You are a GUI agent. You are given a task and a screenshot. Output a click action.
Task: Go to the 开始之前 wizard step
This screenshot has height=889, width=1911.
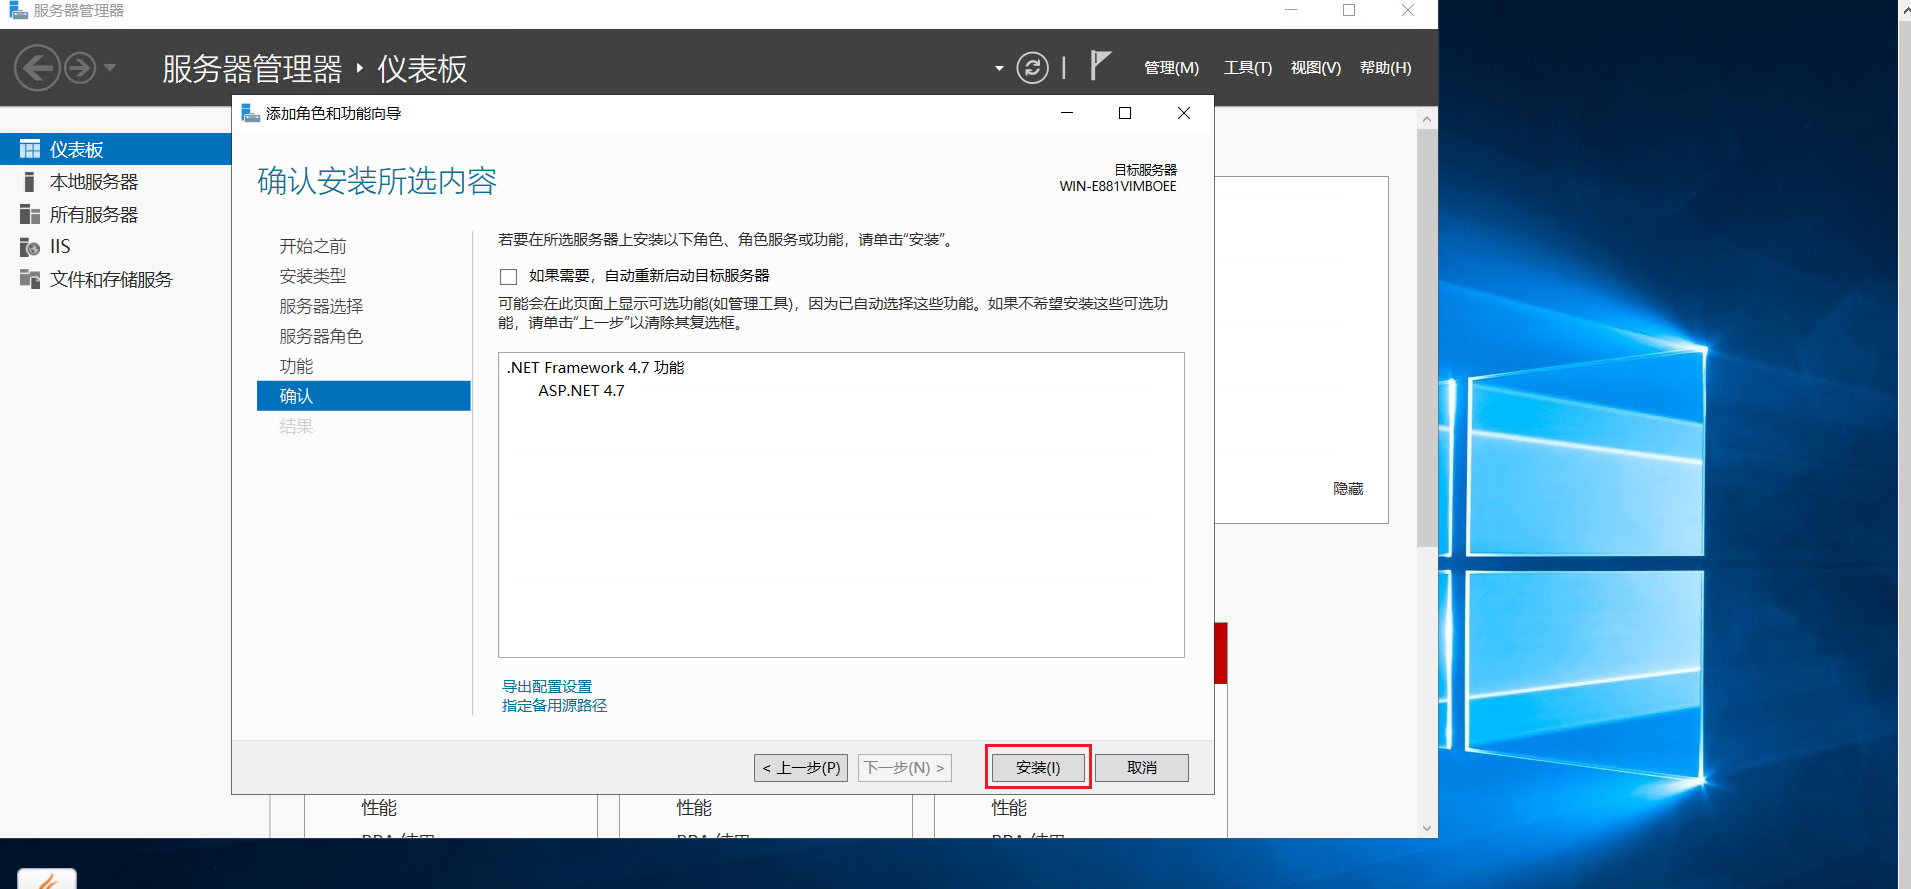click(313, 246)
